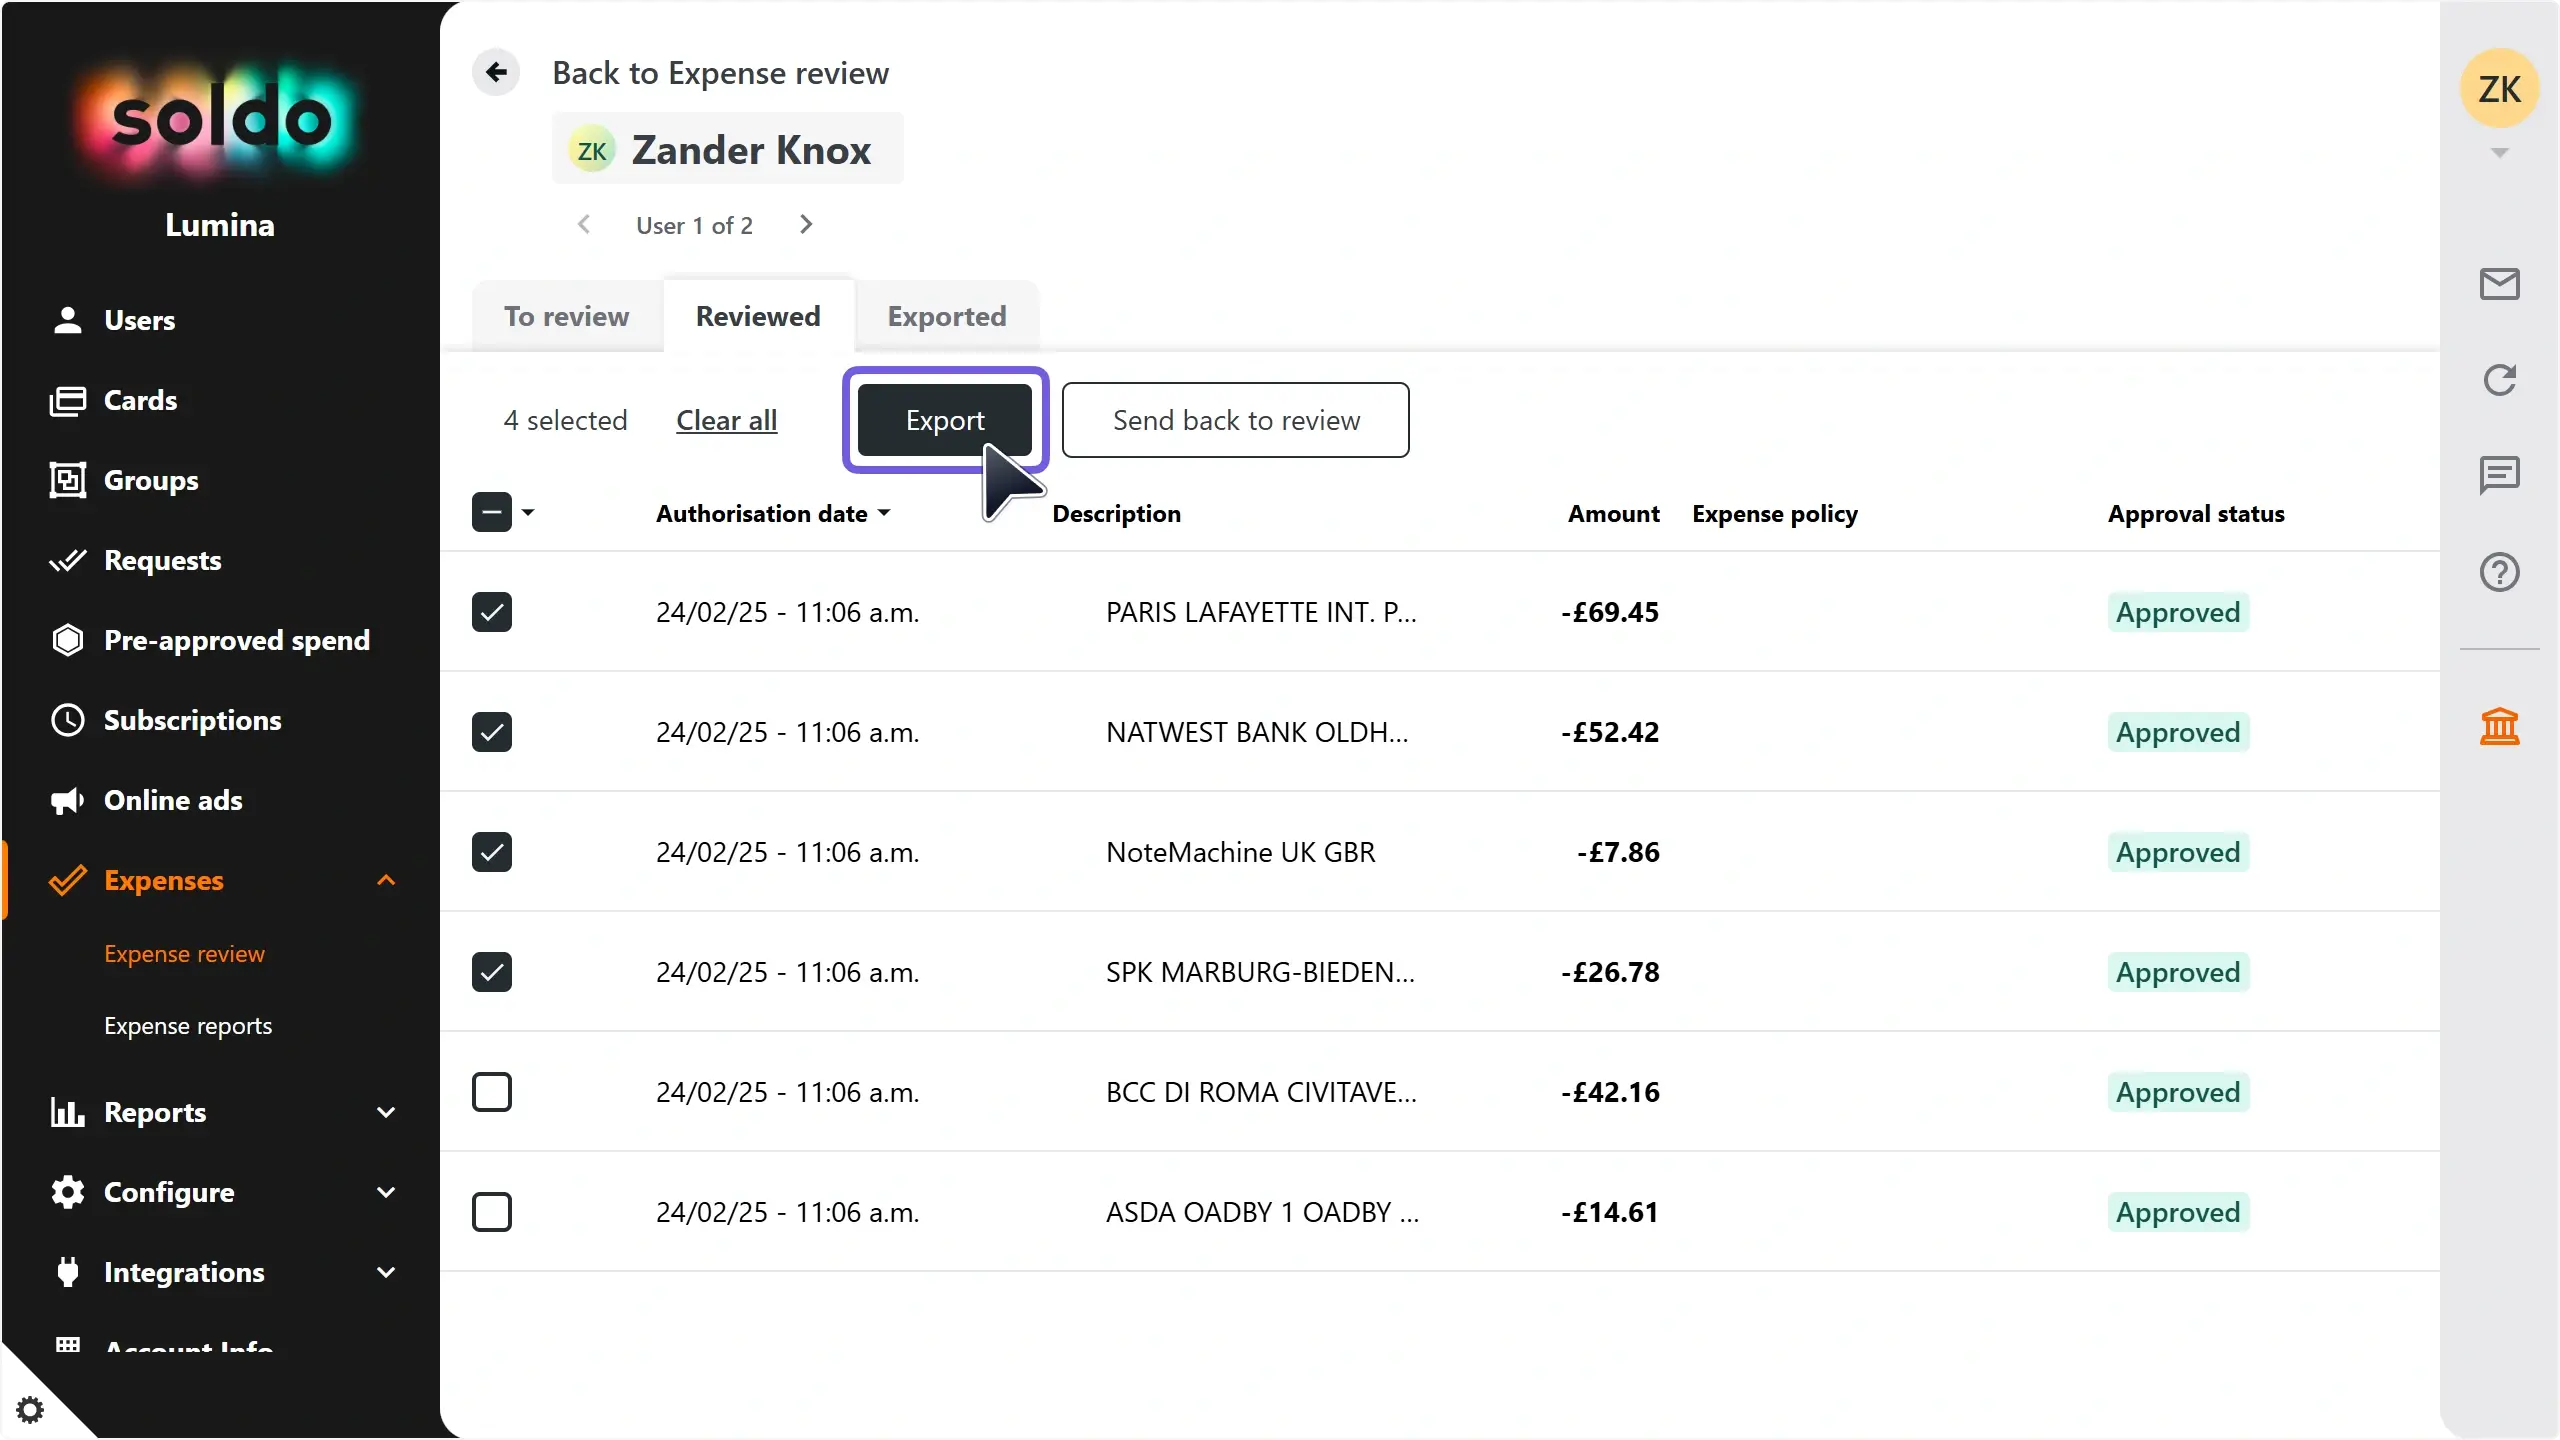Open the chat message icon

(2499, 475)
